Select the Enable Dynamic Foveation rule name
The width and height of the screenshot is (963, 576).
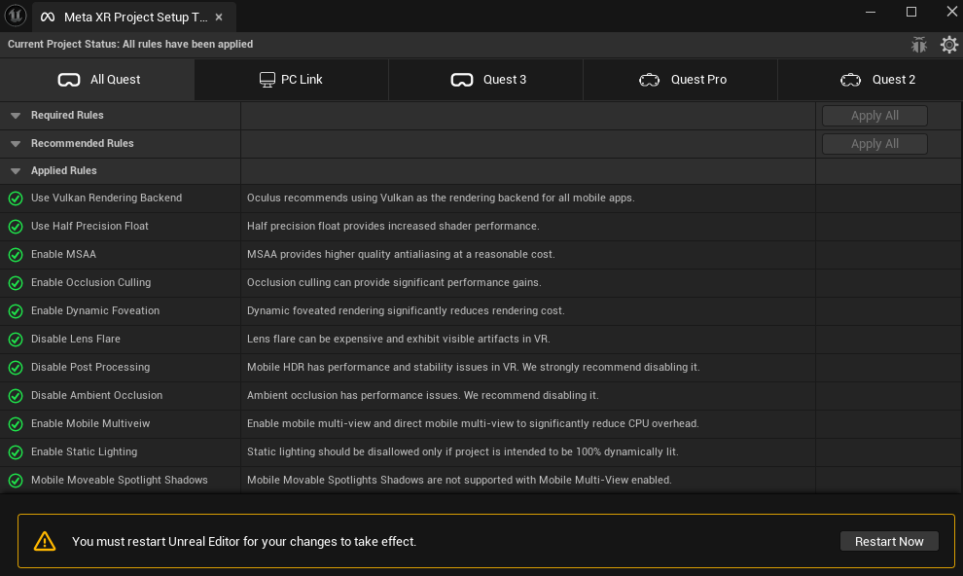coord(95,311)
